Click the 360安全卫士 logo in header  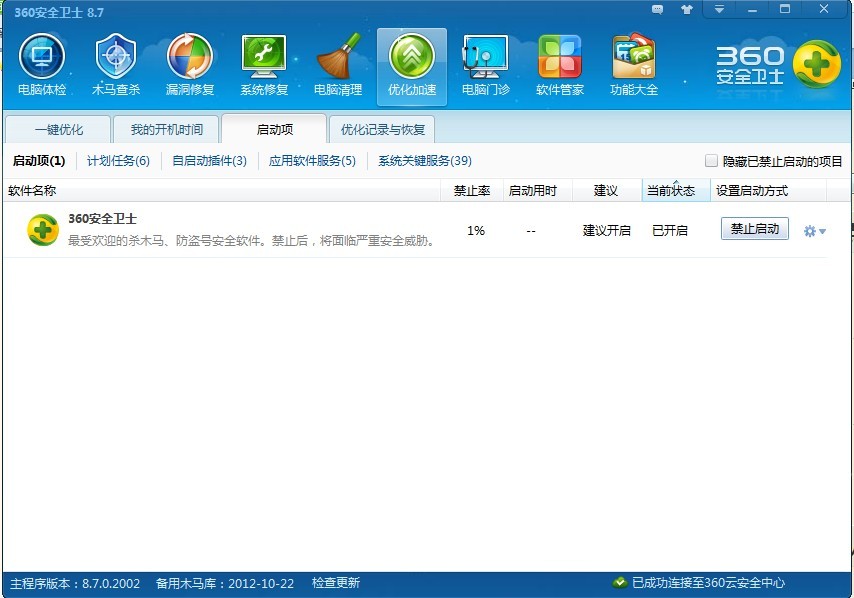[x=778, y=65]
